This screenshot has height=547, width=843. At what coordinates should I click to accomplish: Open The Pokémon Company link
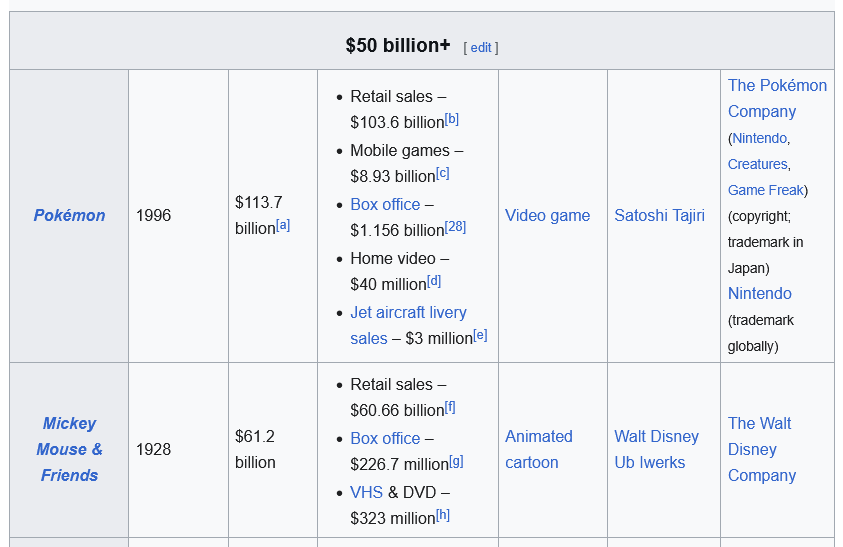pyautogui.click(x=777, y=98)
